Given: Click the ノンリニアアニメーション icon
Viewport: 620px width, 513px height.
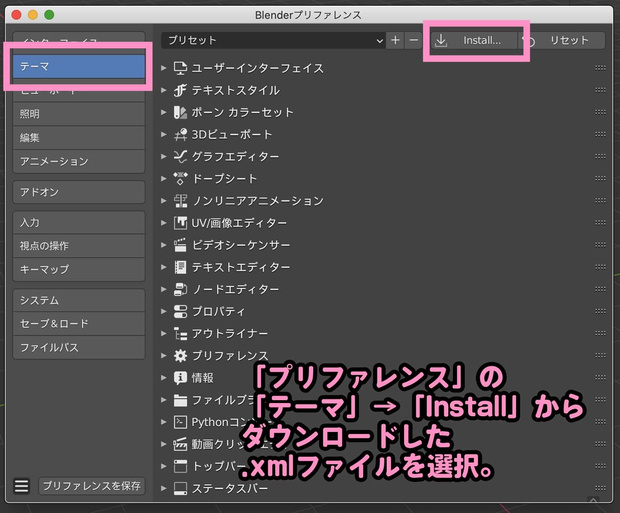Looking at the screenshot, I should [180, 201].
